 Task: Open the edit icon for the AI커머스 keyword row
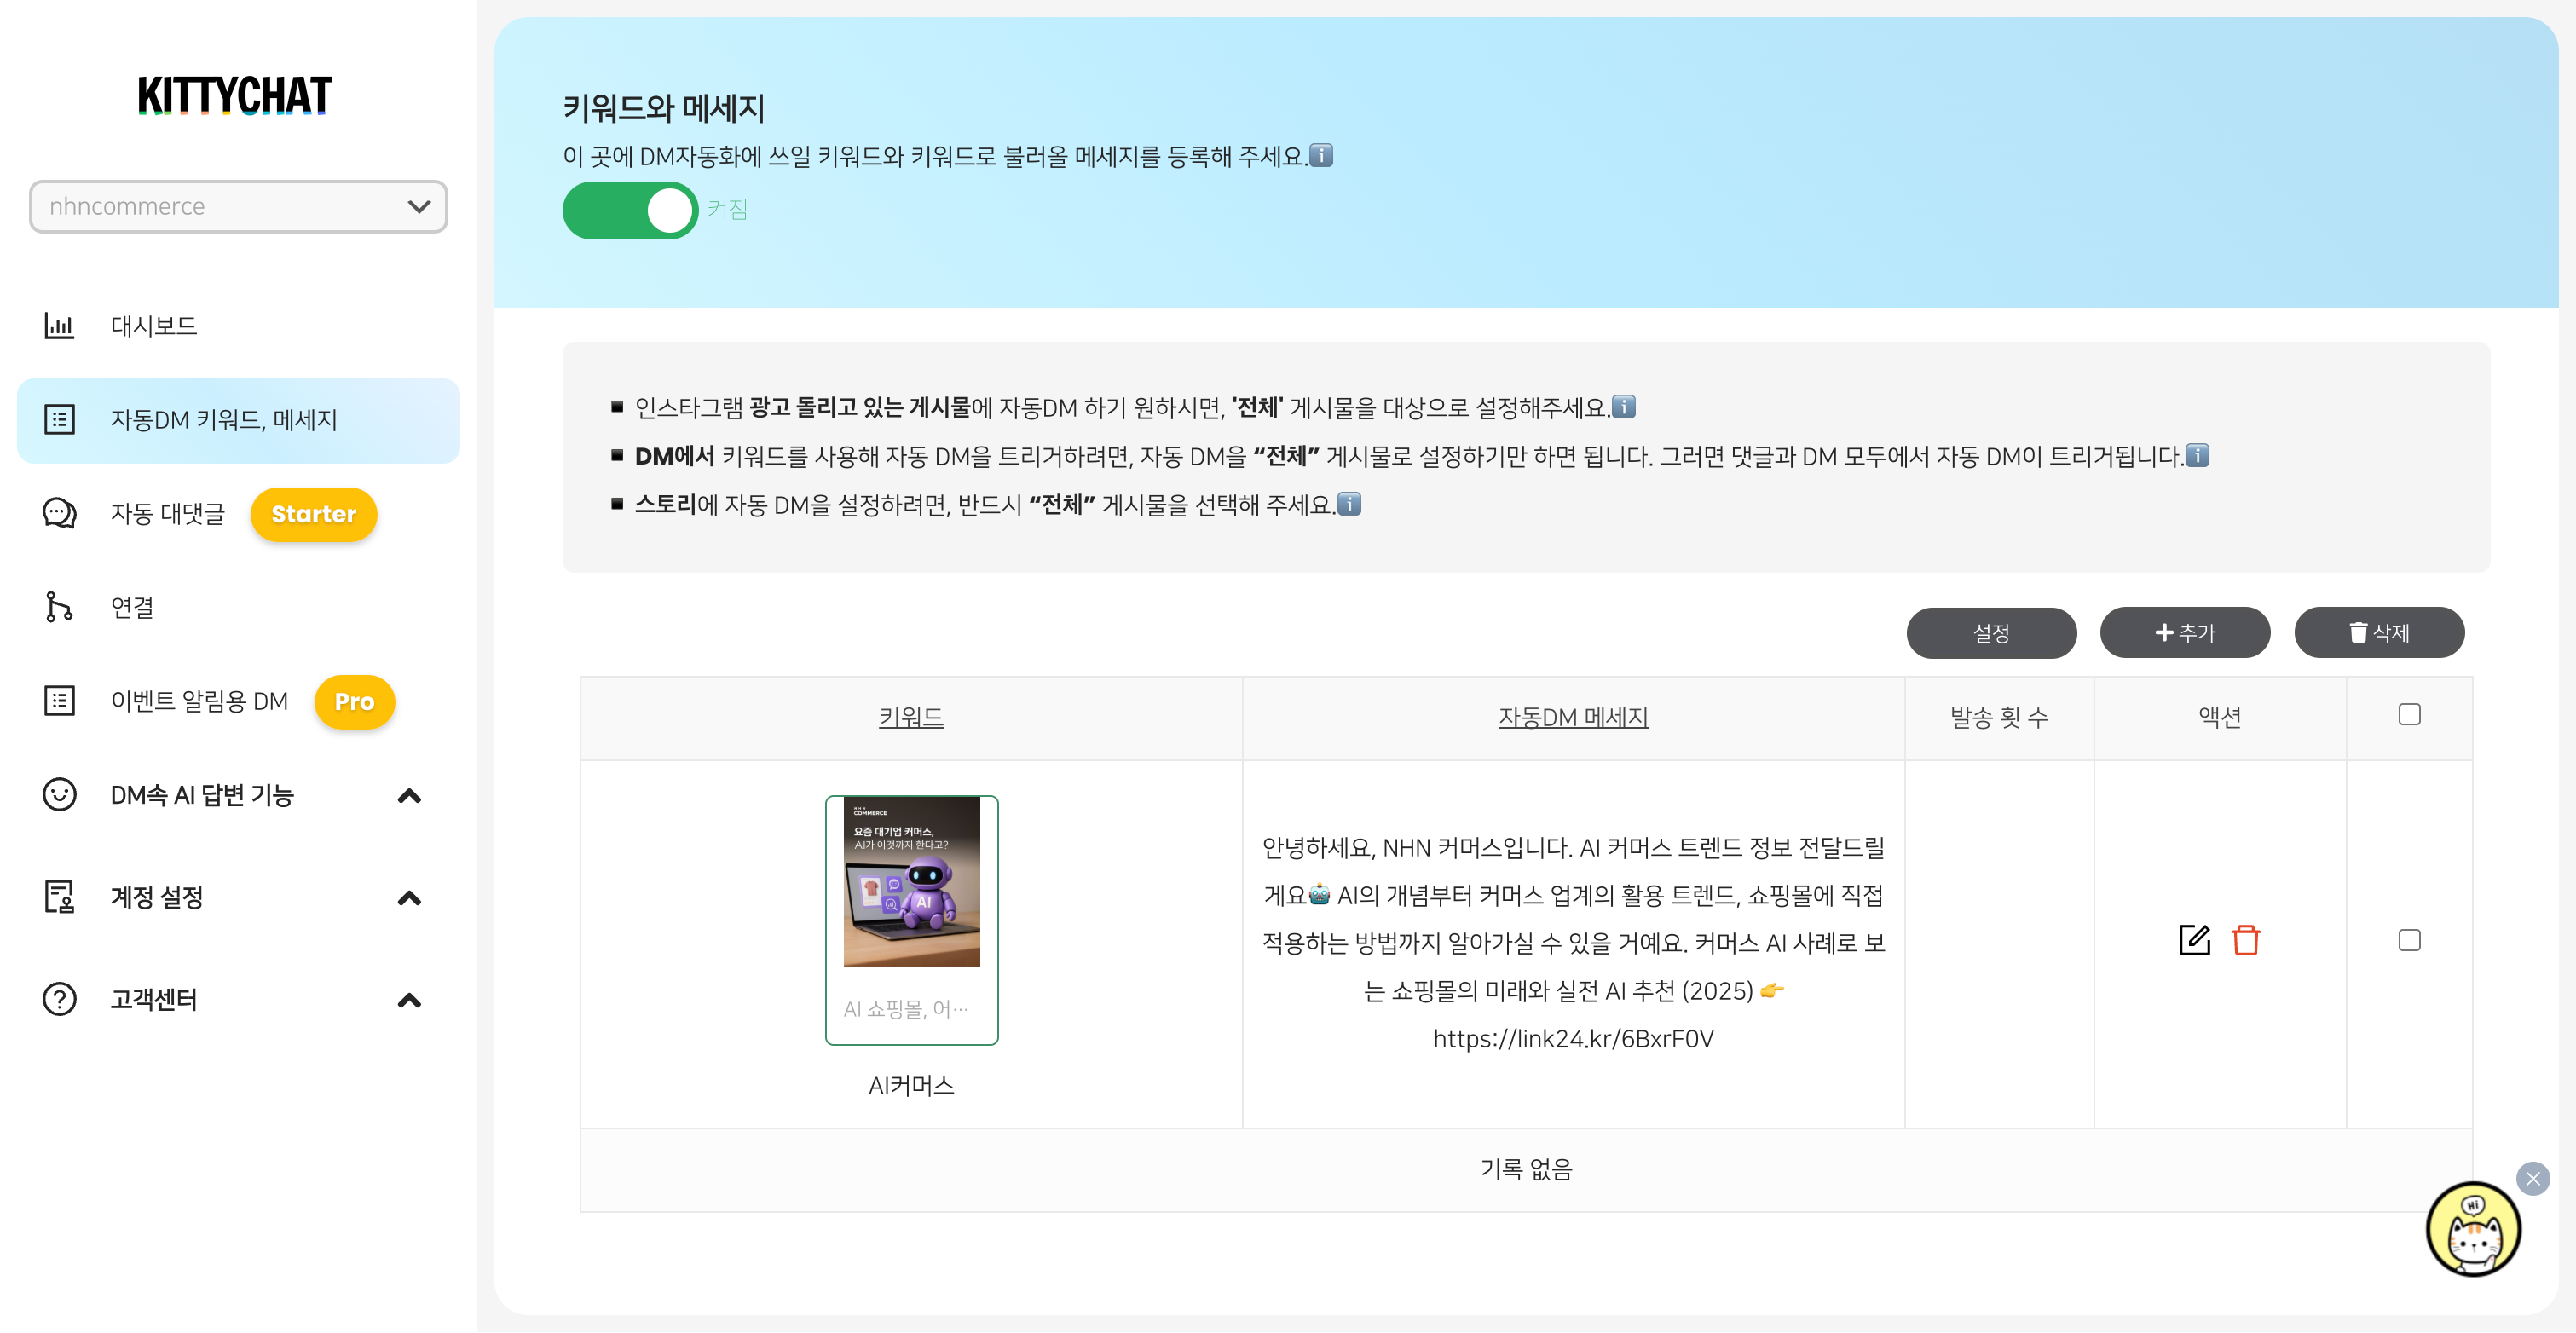tap(2194, 940)
